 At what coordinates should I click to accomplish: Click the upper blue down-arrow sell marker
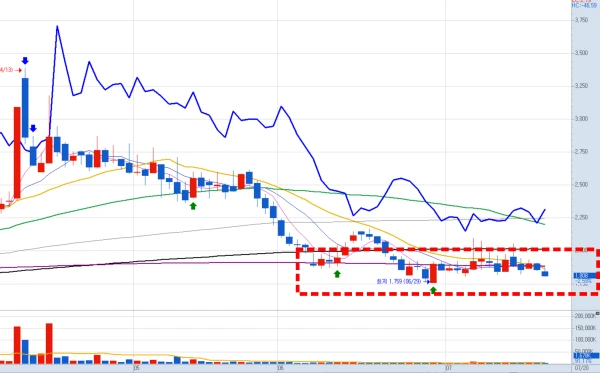25,61
